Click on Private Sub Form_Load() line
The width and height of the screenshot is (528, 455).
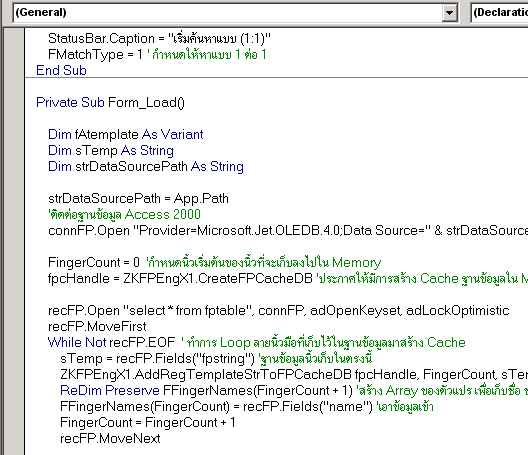(110, 102)
